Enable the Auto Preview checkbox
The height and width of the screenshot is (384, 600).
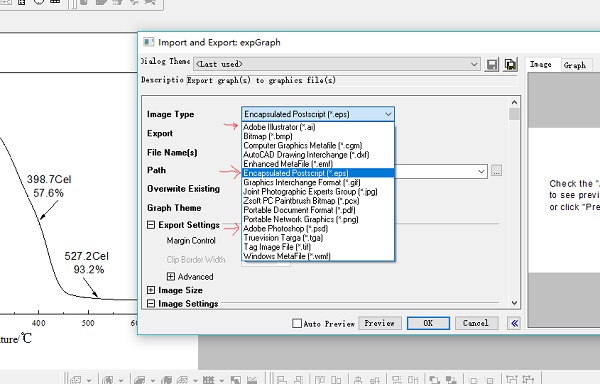pyautogui.click(x=297, y=323)
